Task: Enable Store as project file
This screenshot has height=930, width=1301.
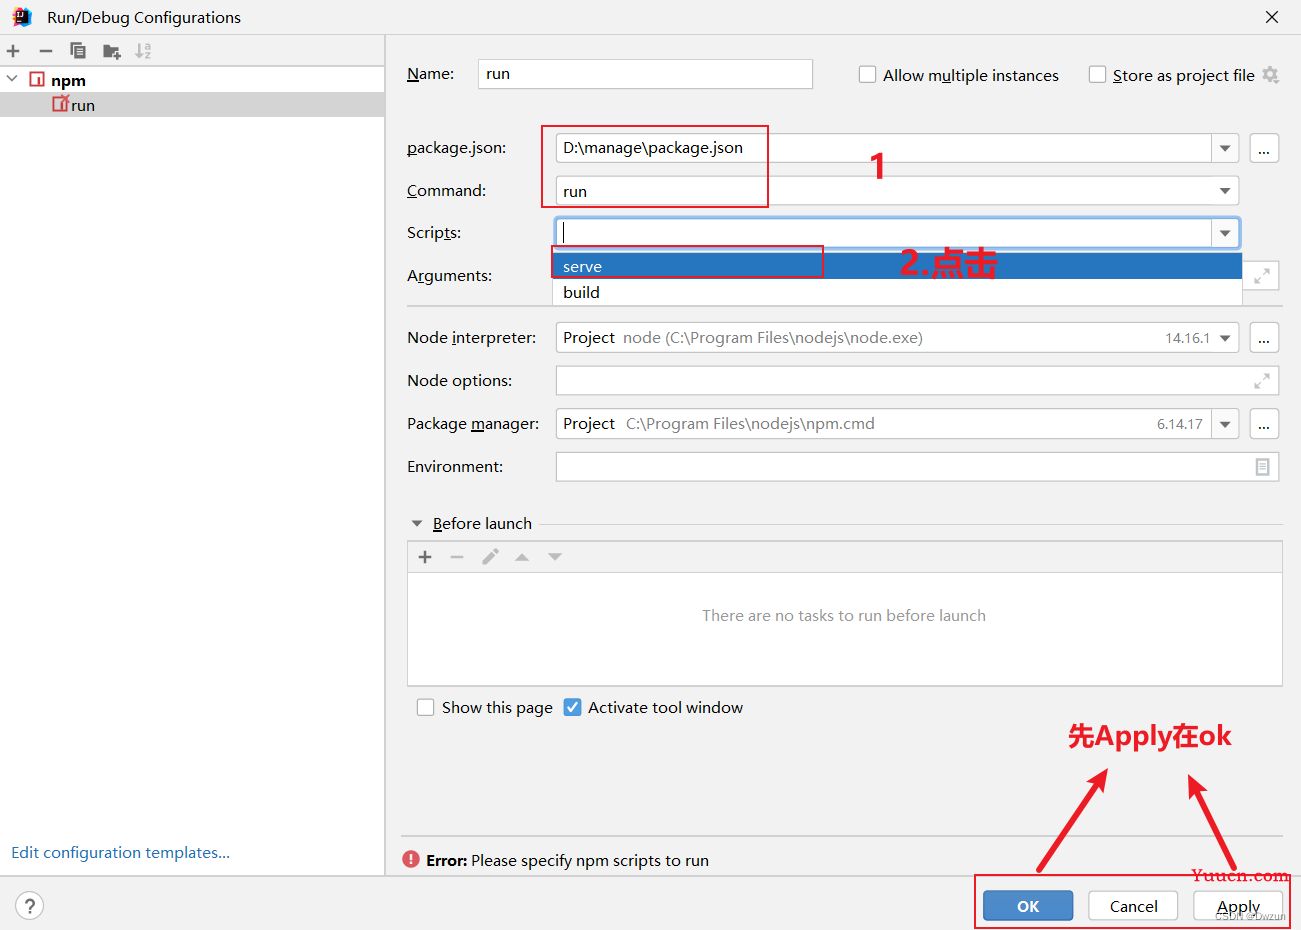Action: 1097,75
